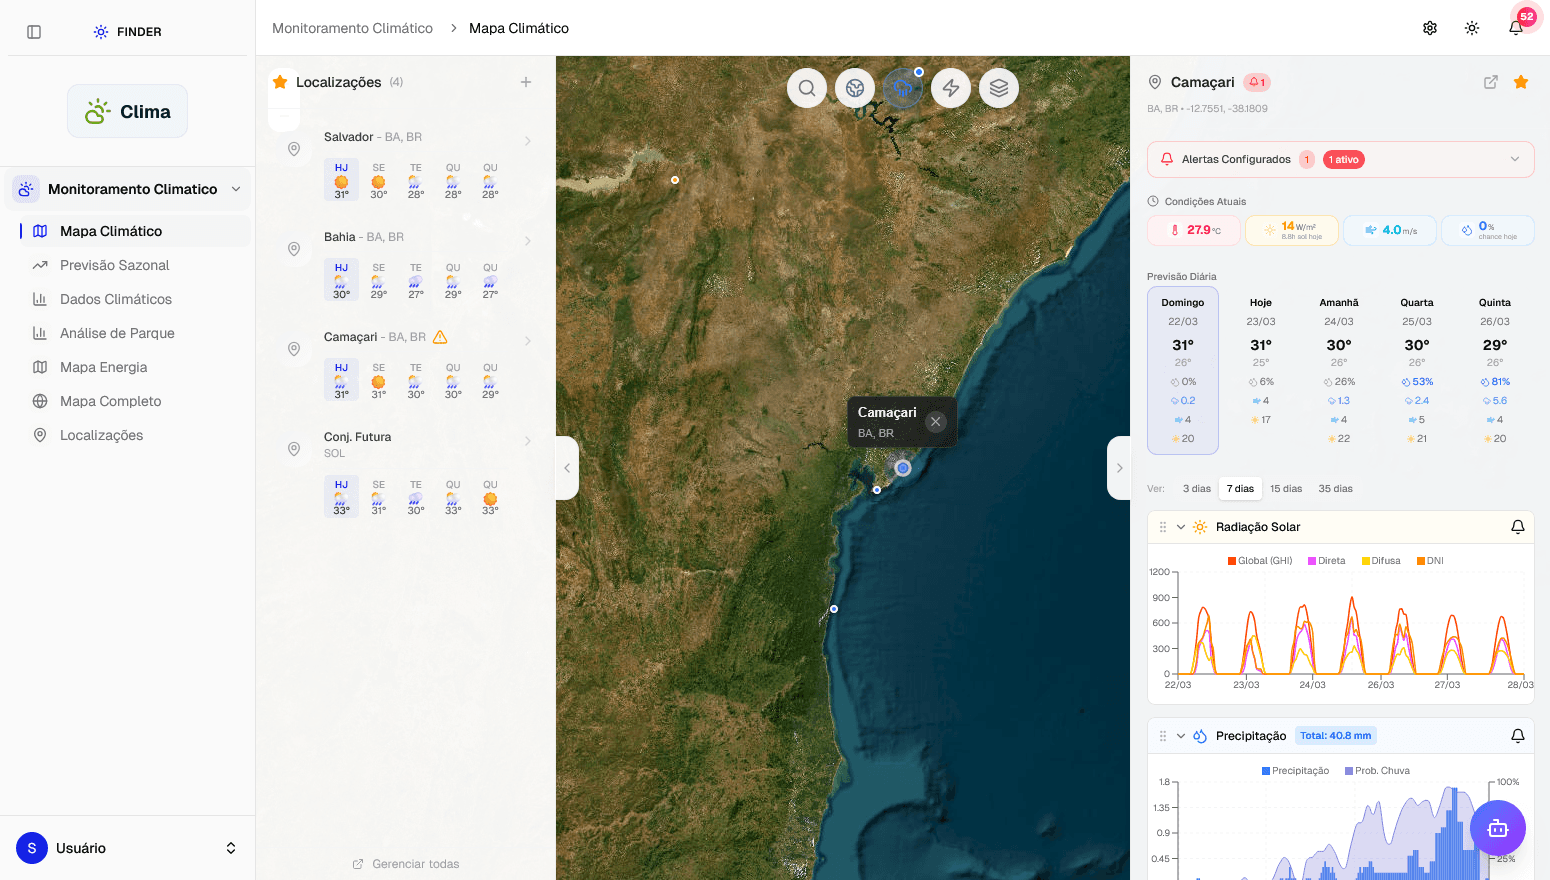1550x880 pixels.
Task: Toggle light mode using the sun icon
Action: 1471,27
